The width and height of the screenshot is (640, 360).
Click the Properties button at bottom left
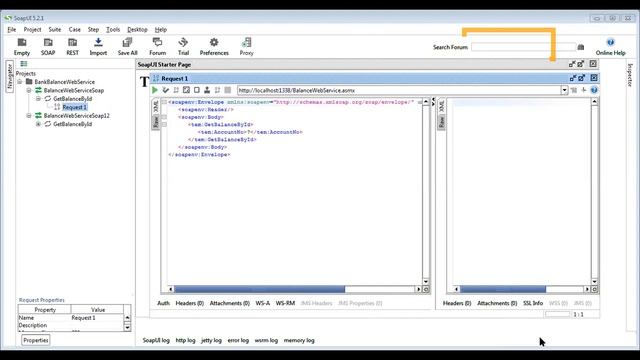point(36,340)
